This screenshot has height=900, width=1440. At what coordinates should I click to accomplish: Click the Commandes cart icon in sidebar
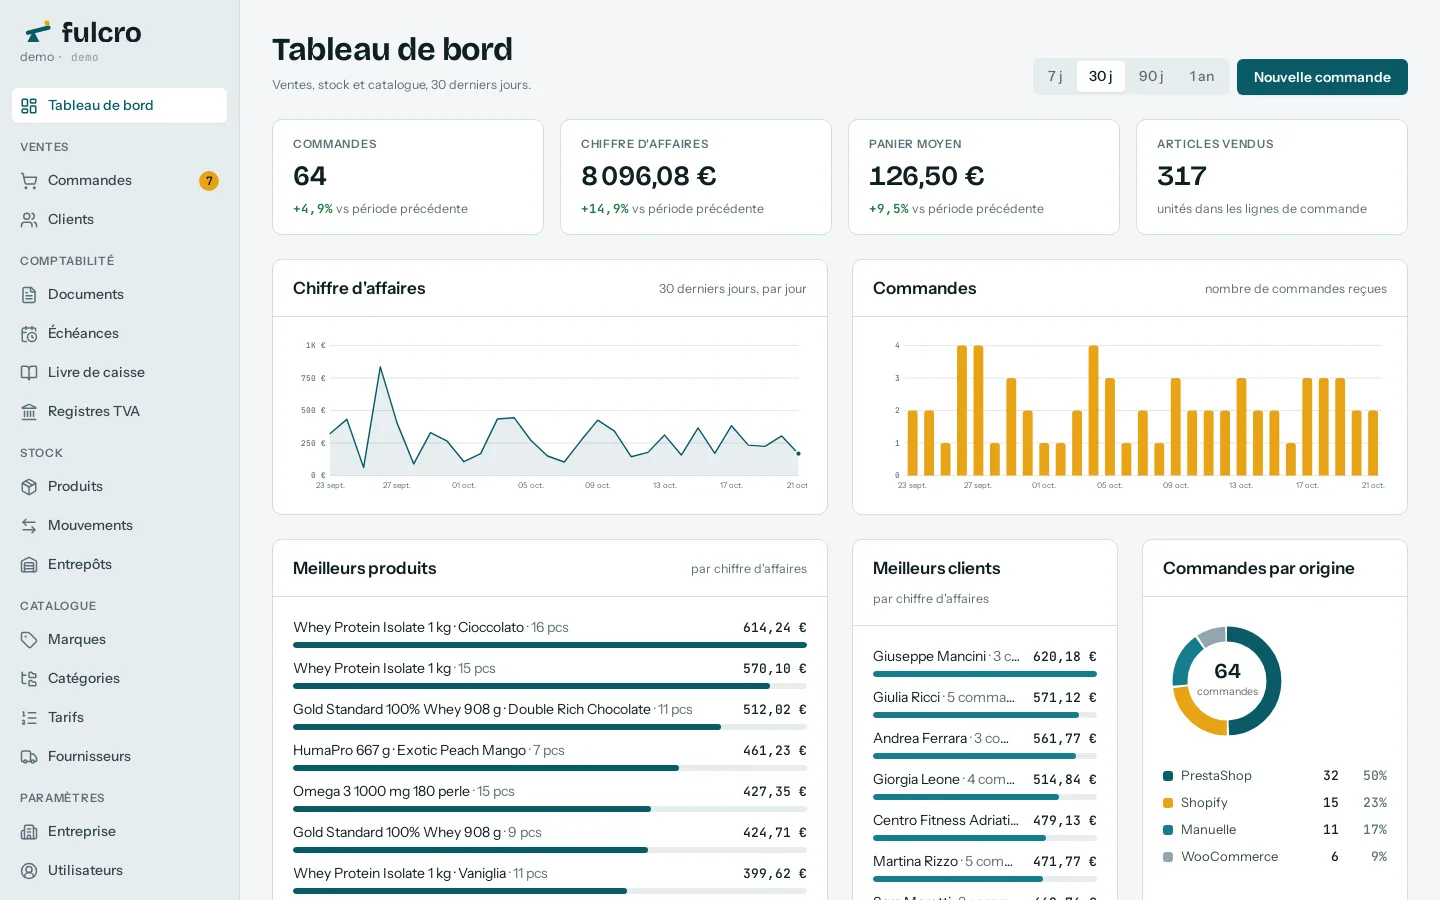point(29,181)
